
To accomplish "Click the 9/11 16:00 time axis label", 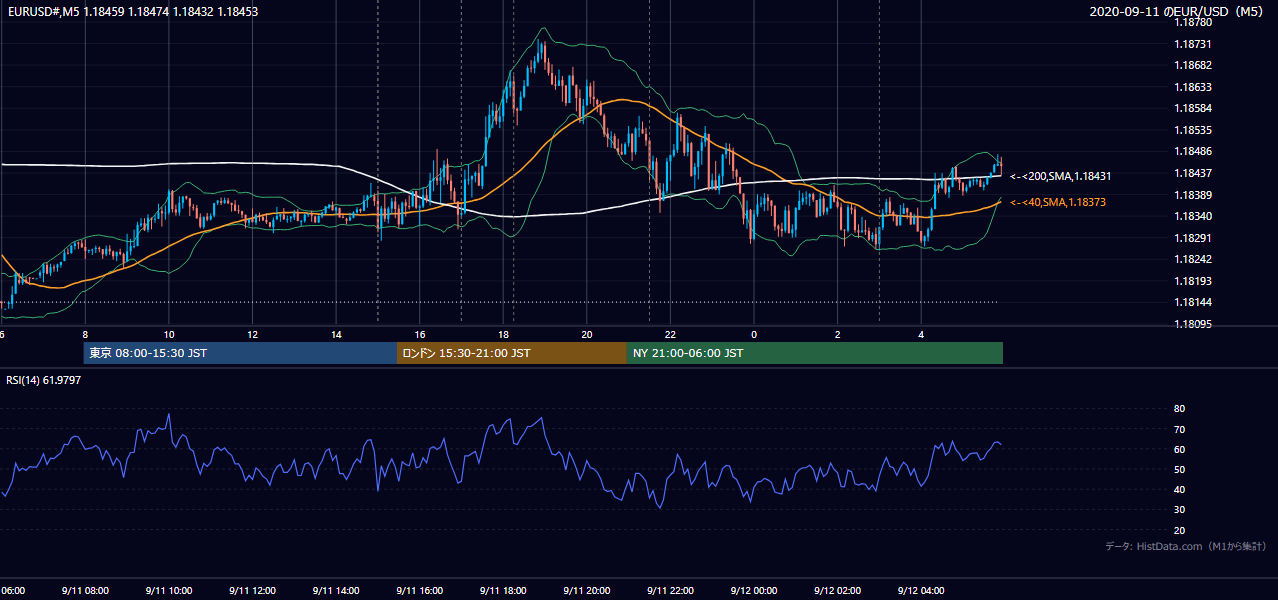I will [x=420, y=591].
